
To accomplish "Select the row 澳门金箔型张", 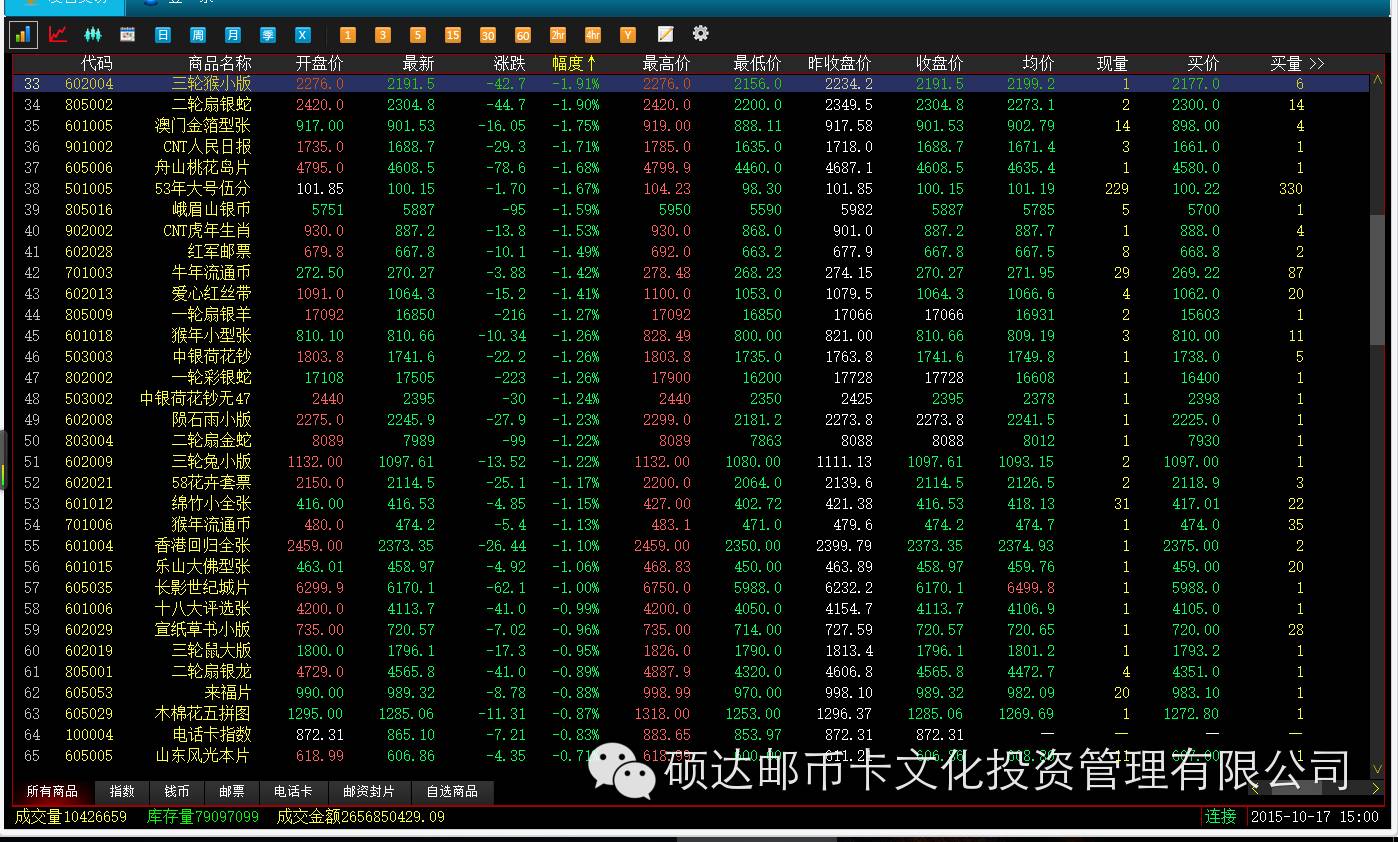I will point(690,126).
